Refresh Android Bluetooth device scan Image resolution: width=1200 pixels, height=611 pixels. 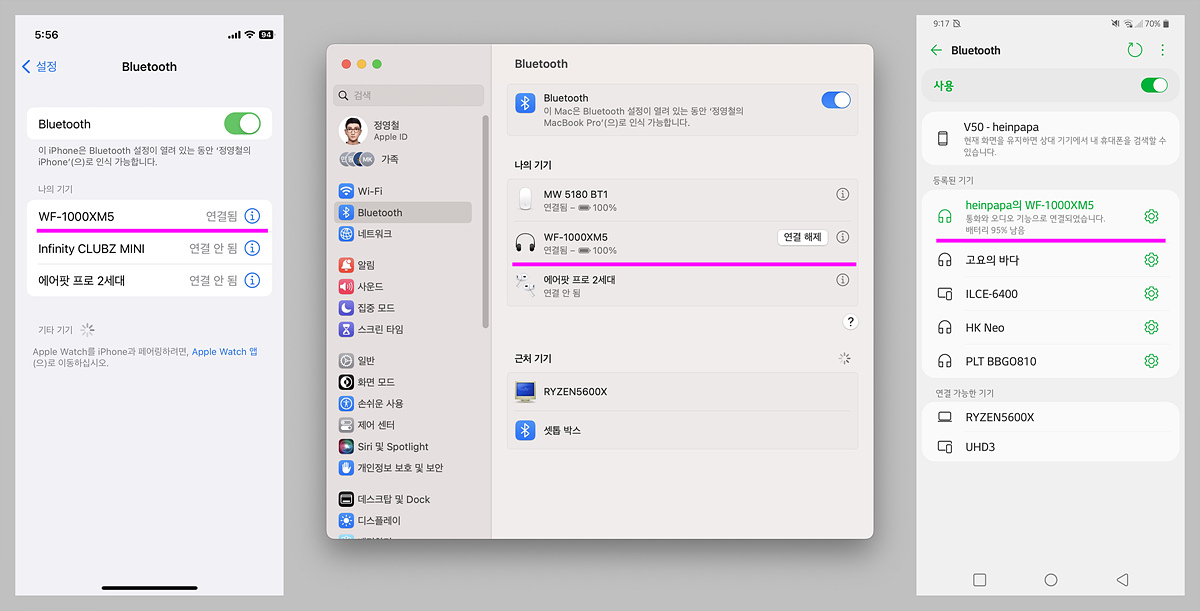pyautogui.click(x=1134, y=50)
